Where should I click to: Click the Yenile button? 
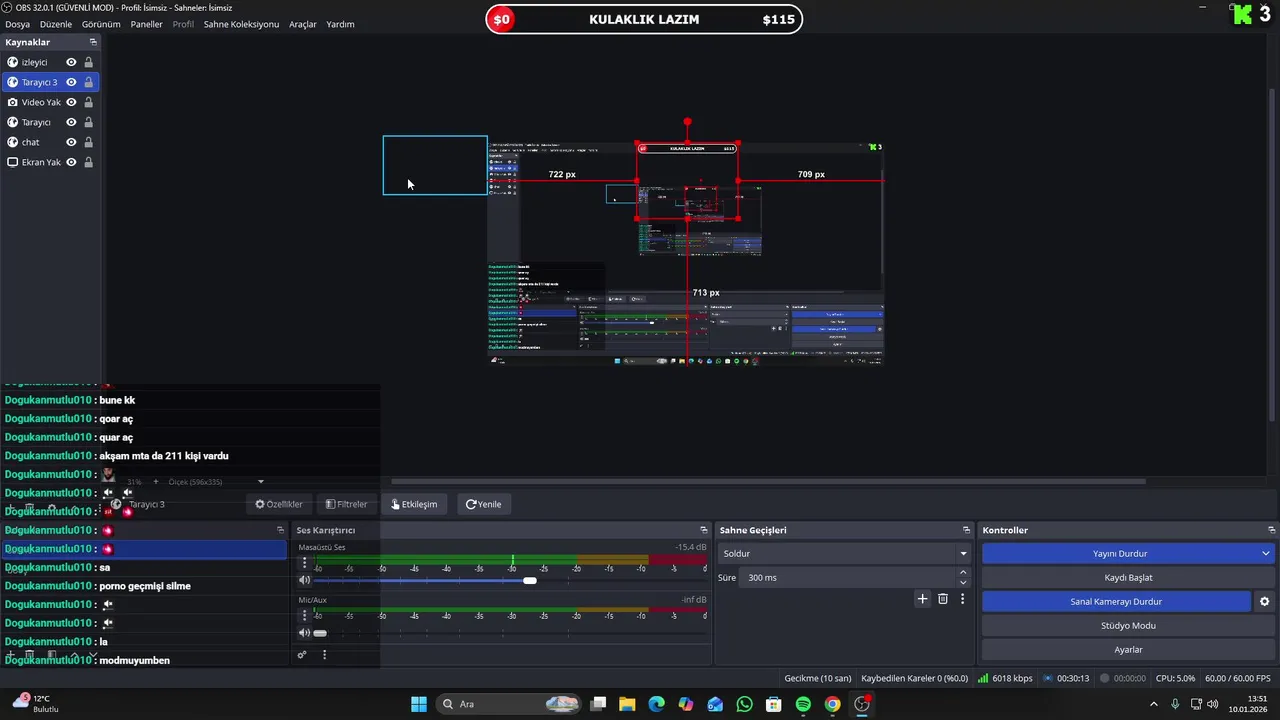[484, 504]
